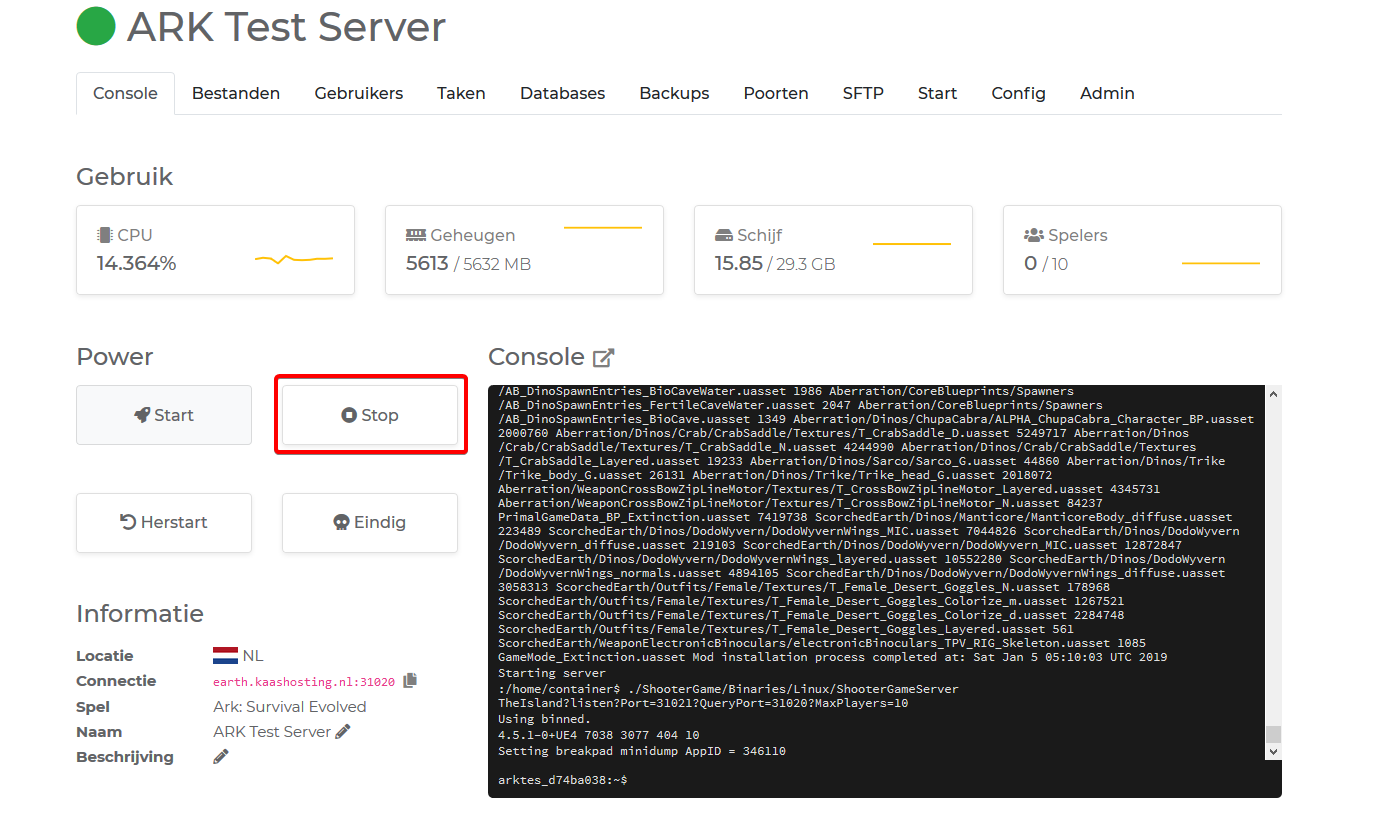Restart server with Herstart button

164,522
